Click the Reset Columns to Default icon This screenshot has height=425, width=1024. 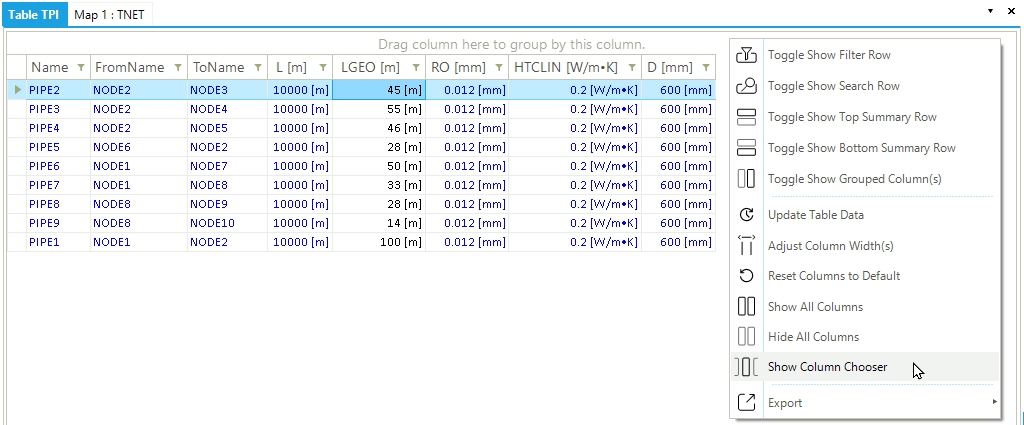coord(746,276)
